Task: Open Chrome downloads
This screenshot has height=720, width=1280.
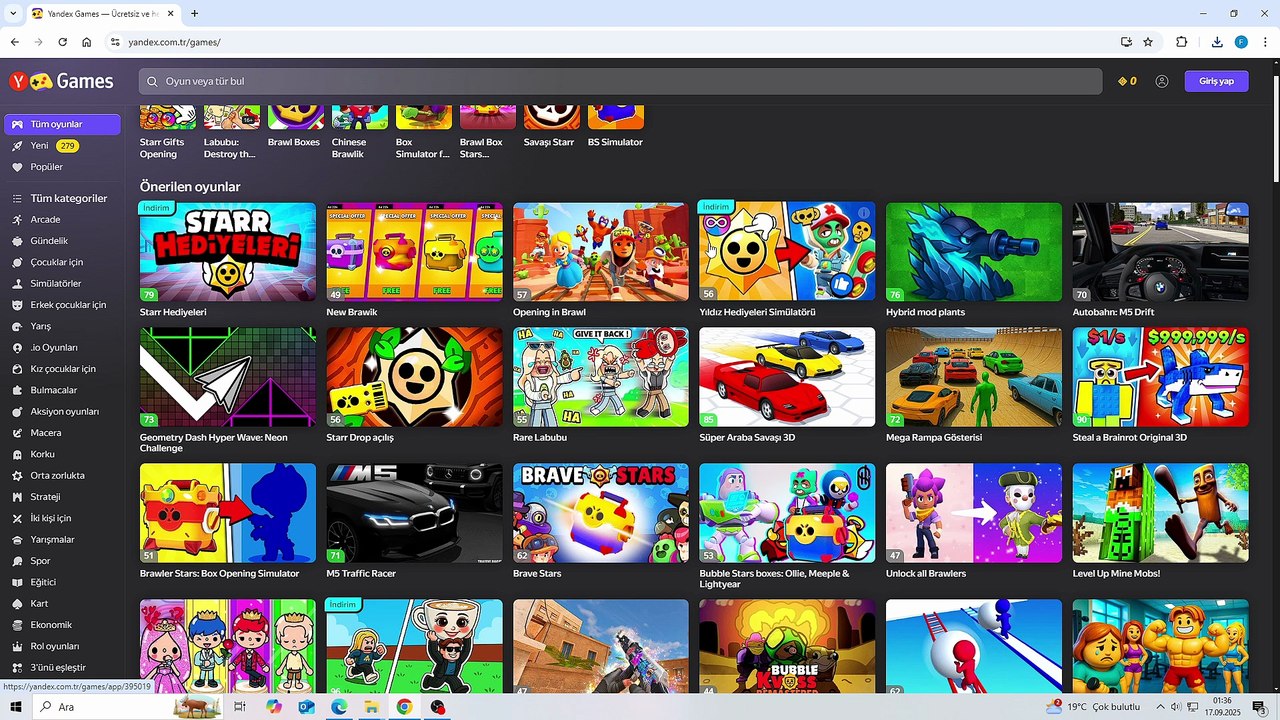Action: 1217,42
